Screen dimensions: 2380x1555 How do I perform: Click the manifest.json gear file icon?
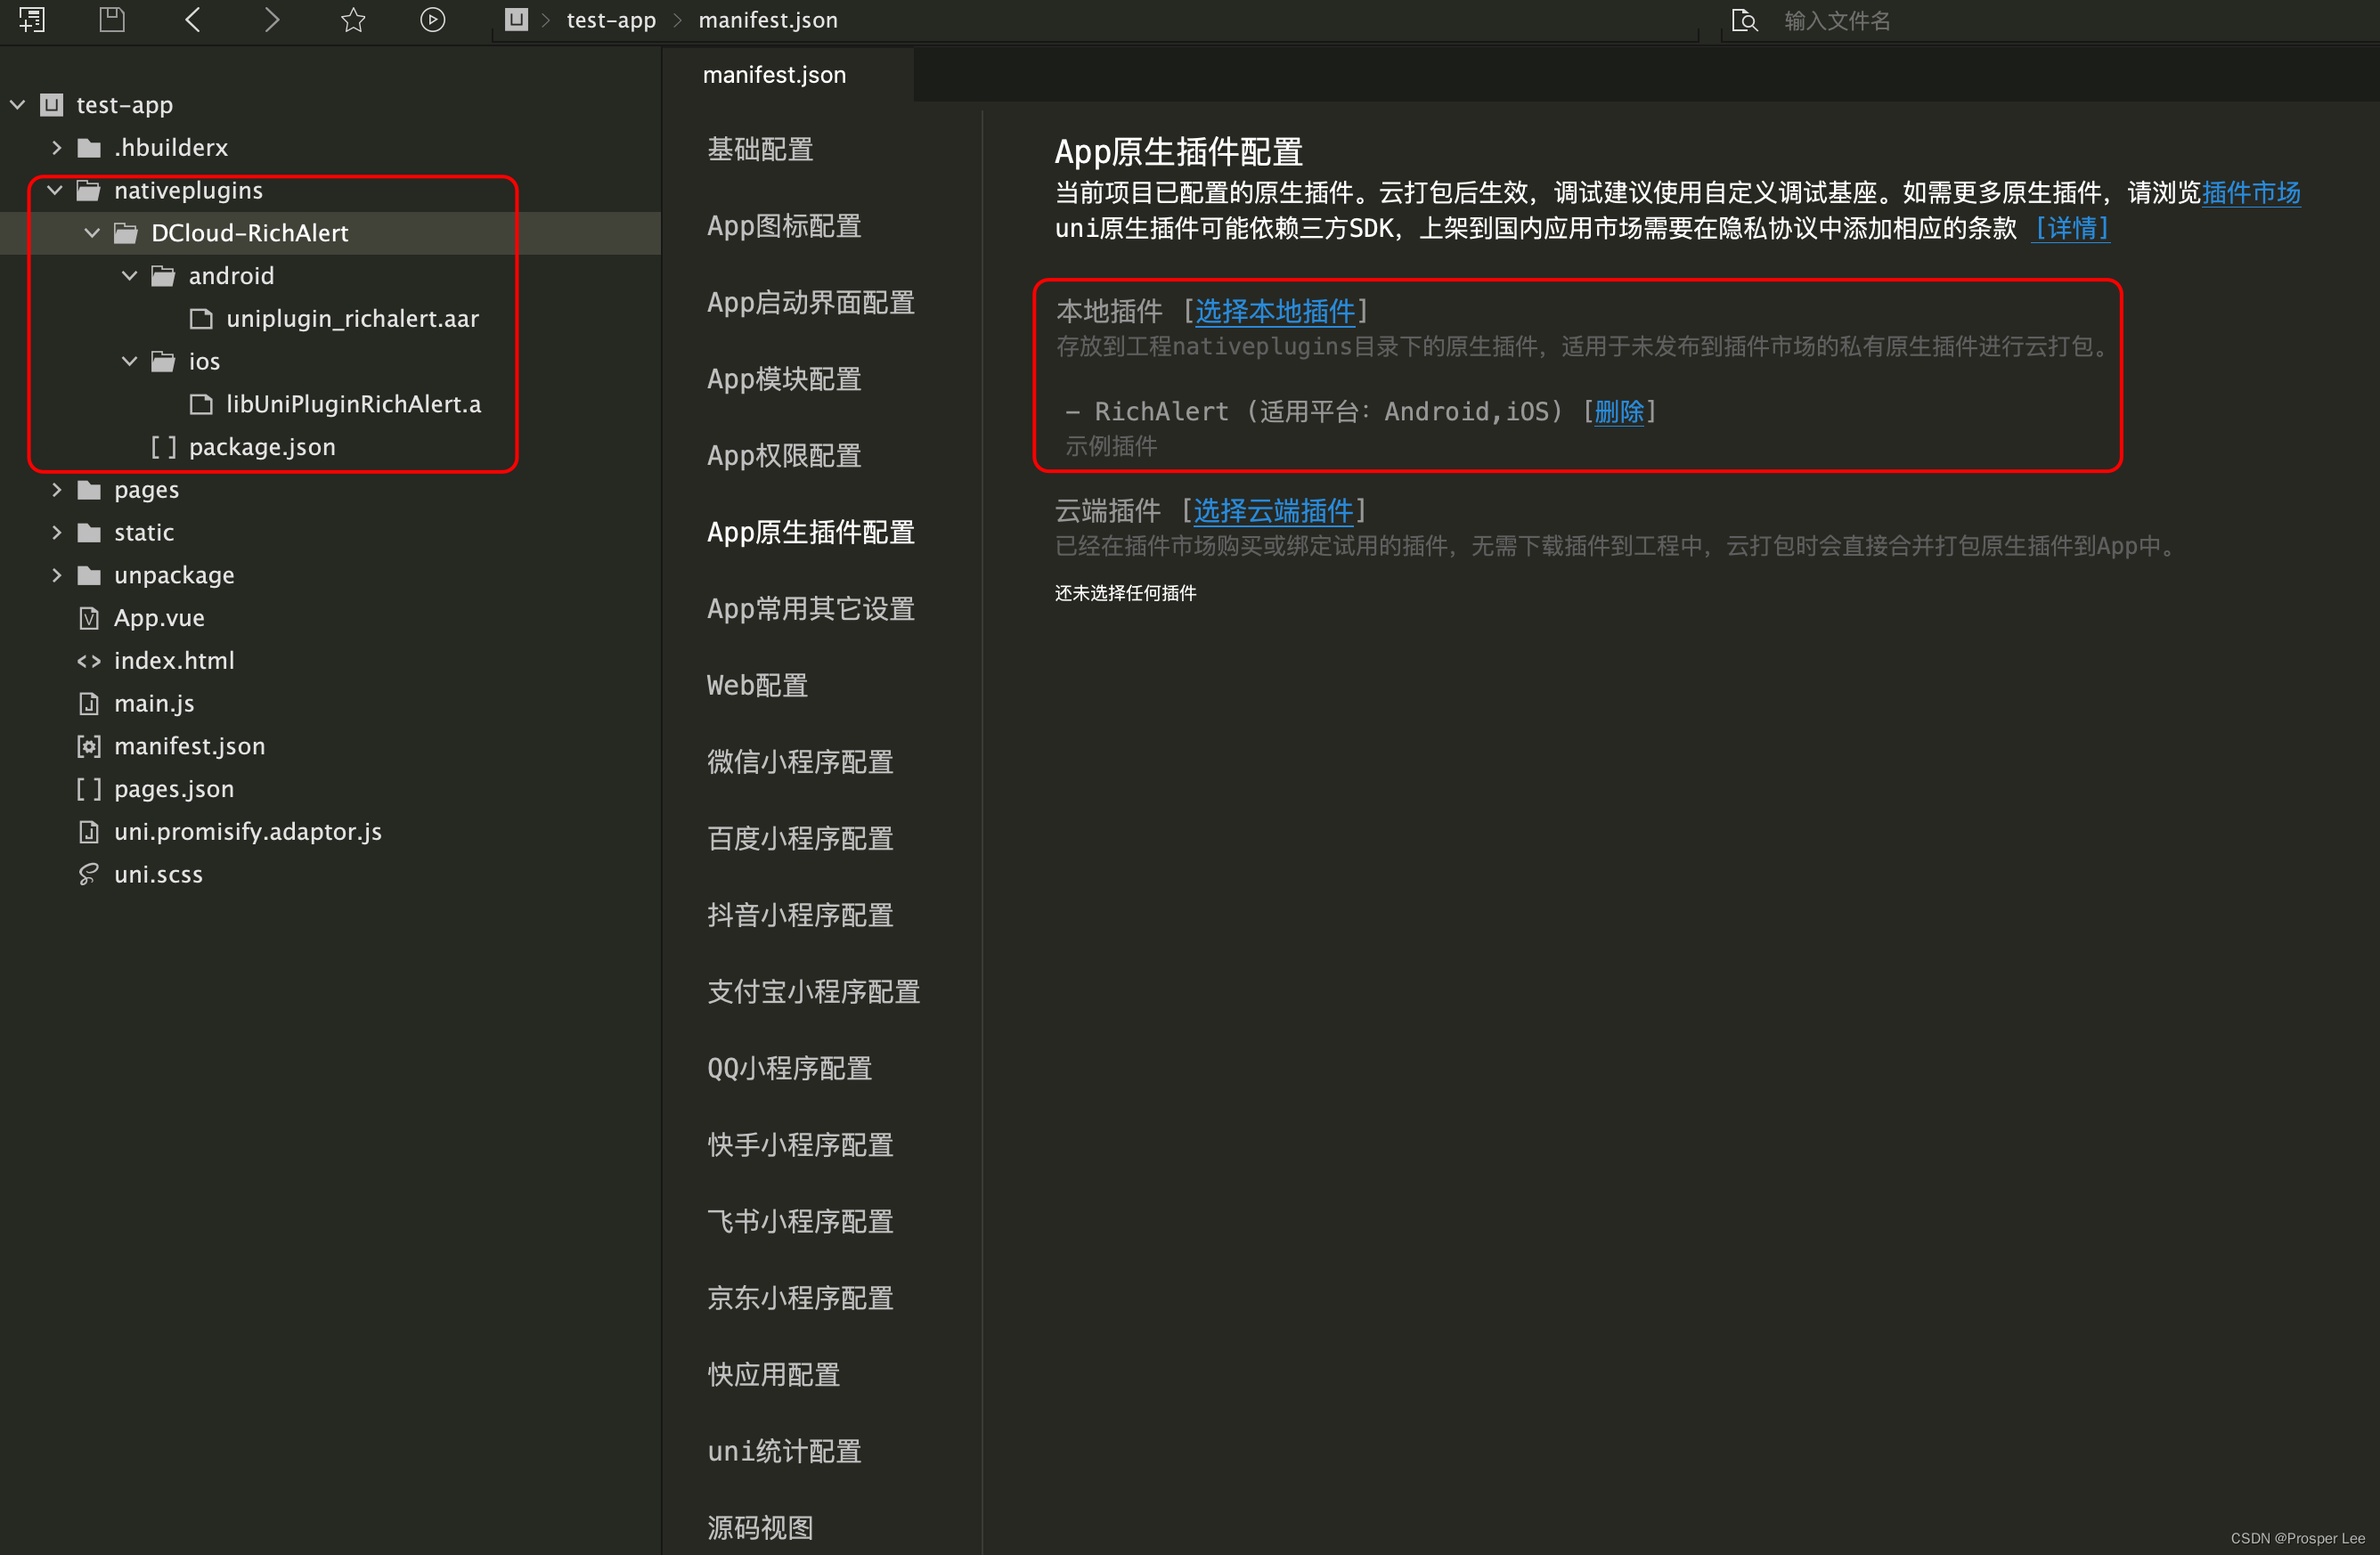click(x=89, y=746)
